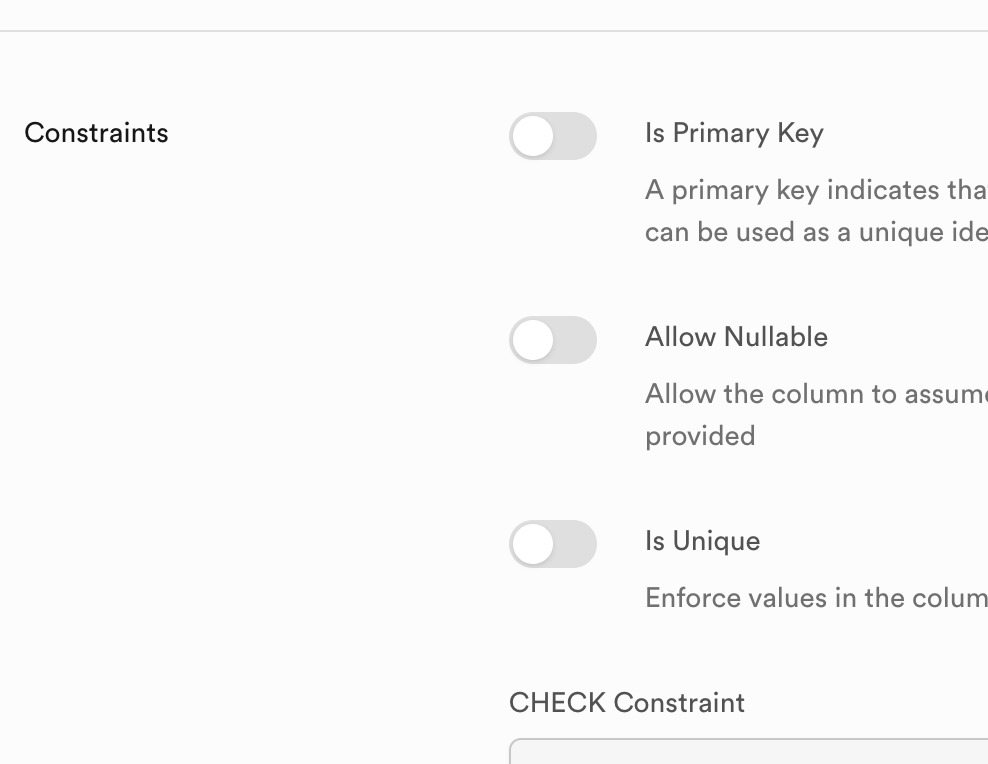
Task: Click the 'Allow the column to assume' description
Action: pos(815,394)
